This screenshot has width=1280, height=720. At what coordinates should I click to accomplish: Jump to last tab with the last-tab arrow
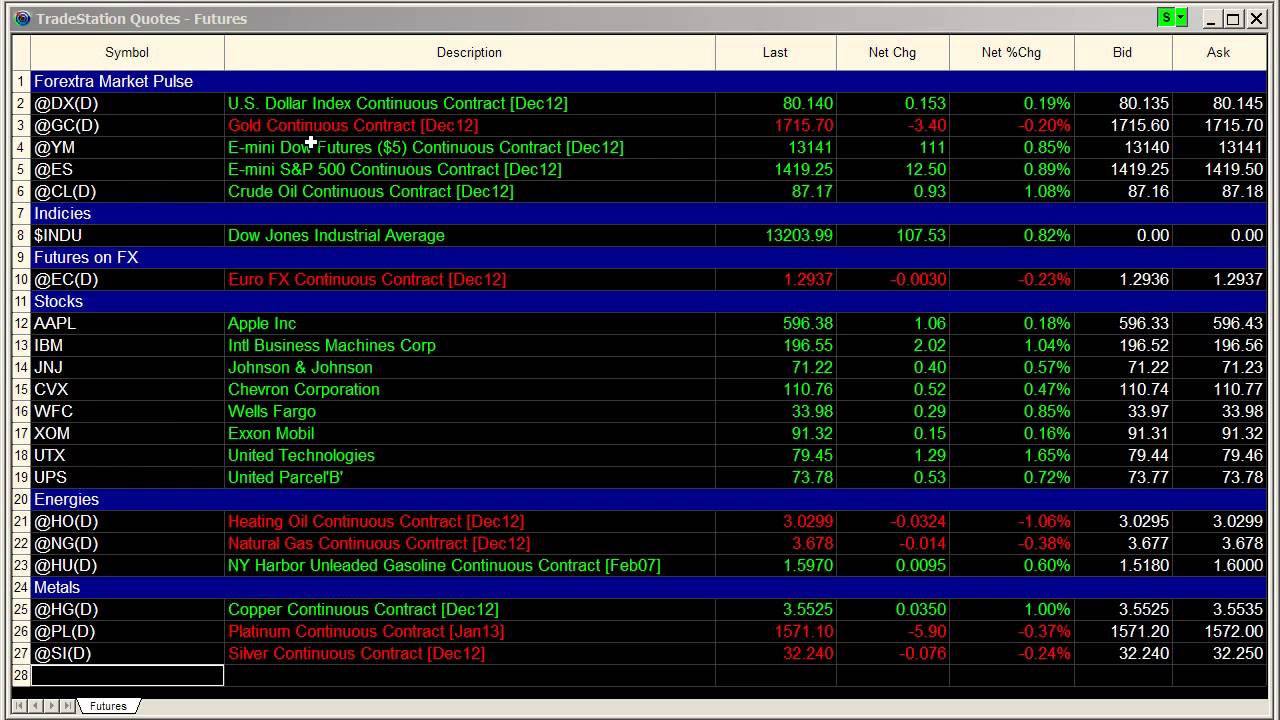[x=69, y=706]
